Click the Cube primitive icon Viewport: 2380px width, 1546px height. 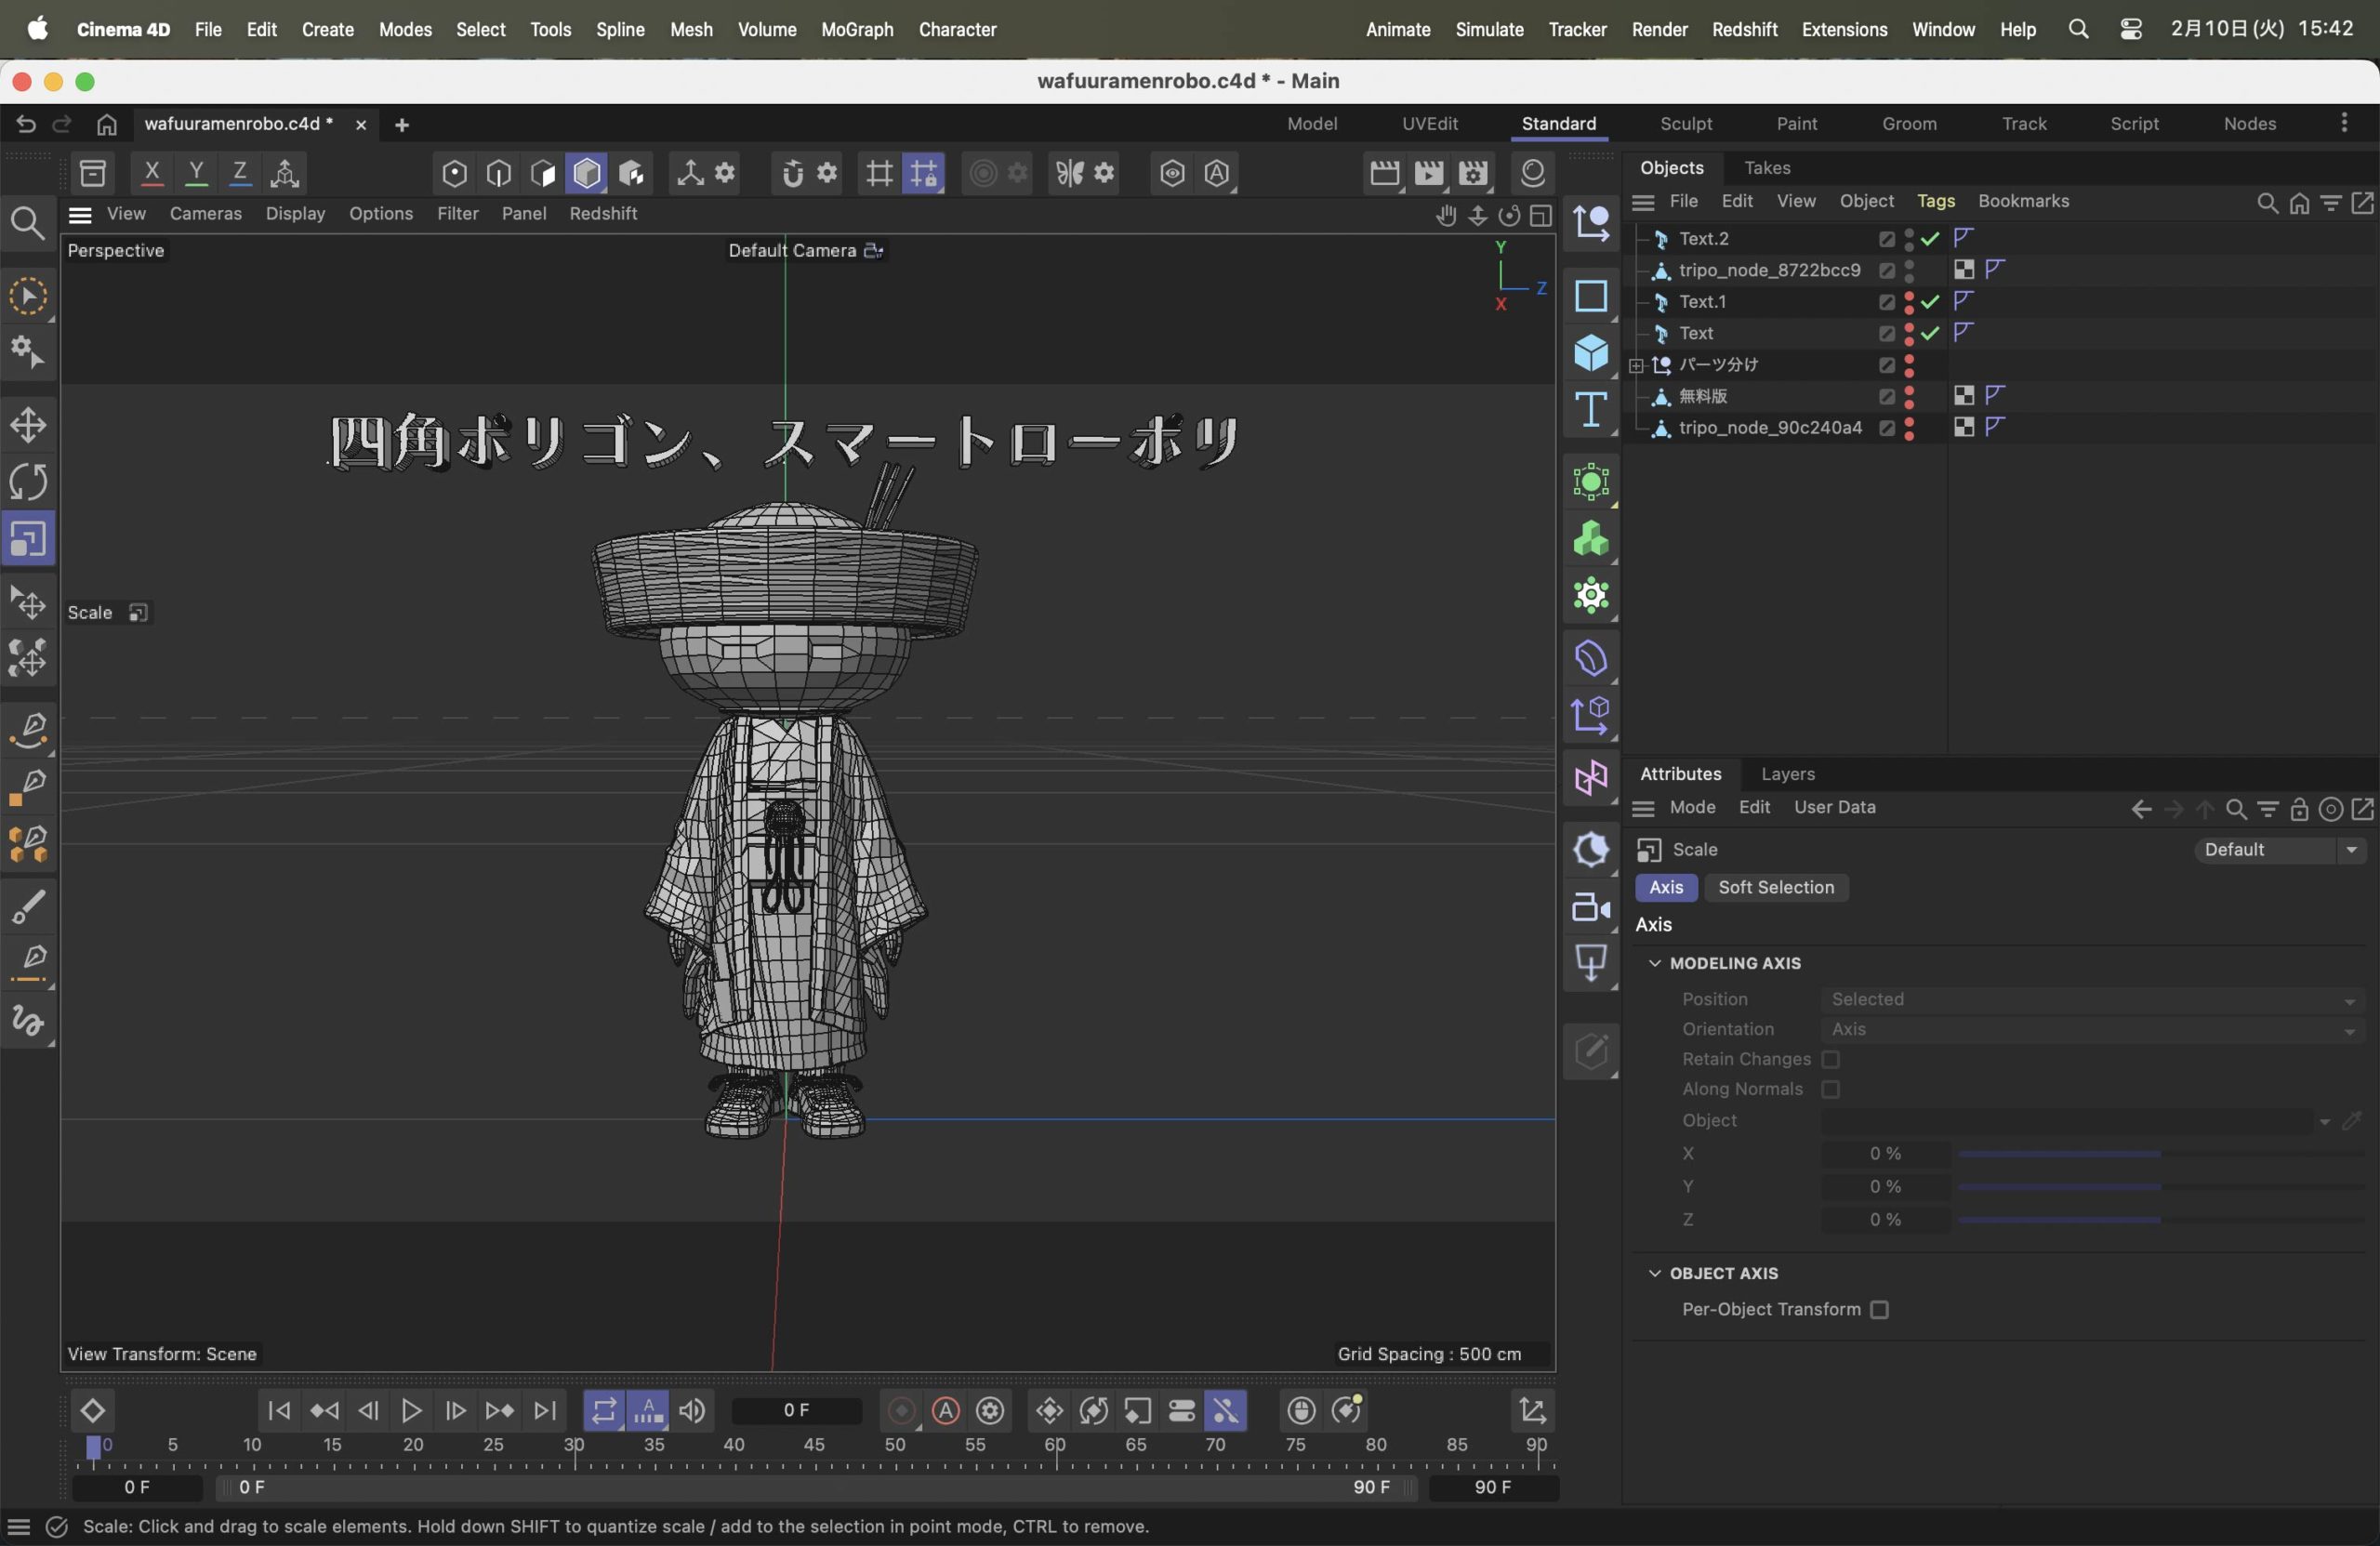coord(1590,353)
